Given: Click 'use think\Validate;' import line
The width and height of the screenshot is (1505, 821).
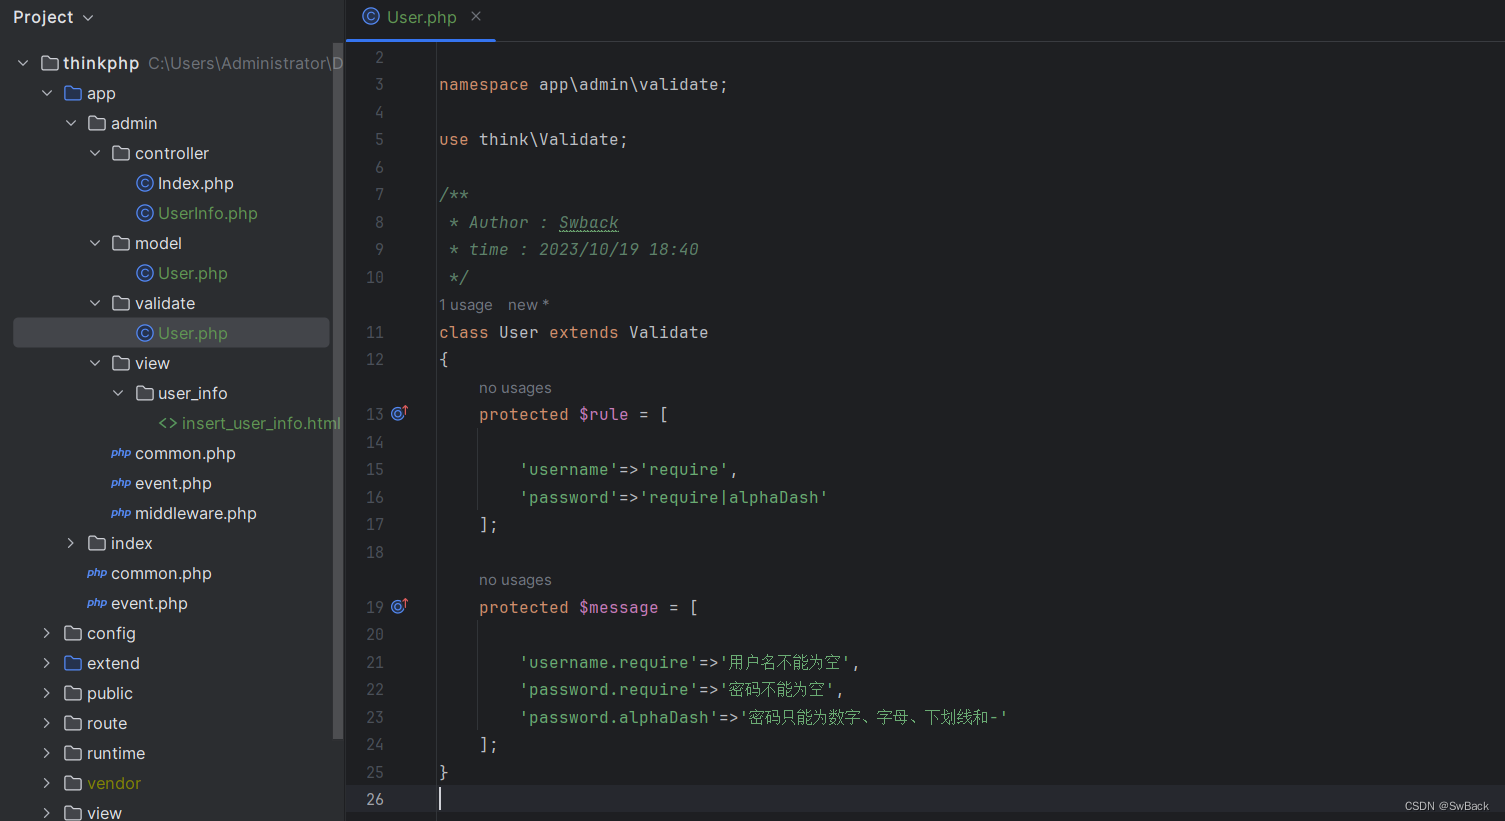Looking at the screenshot, I should 533,140.
